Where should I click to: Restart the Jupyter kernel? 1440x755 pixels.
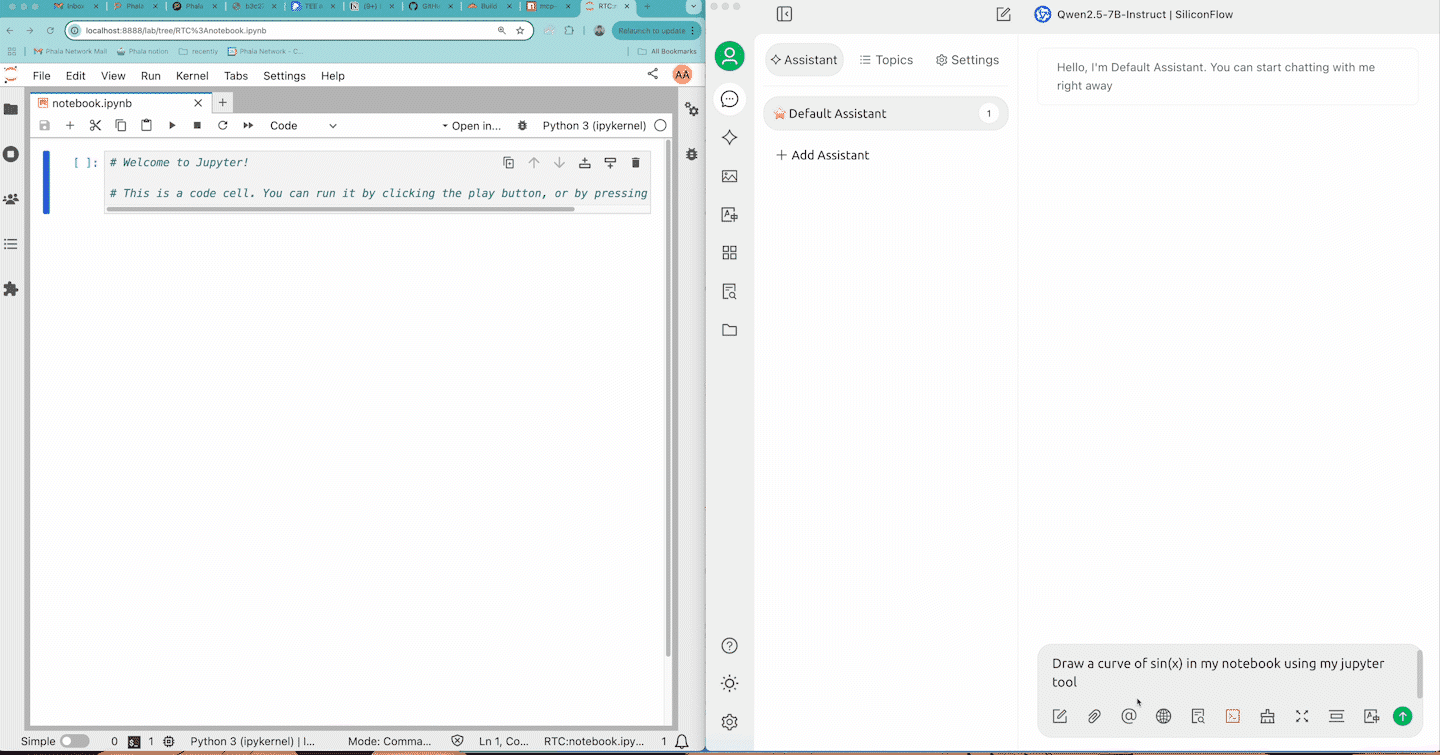click(223, 126)
